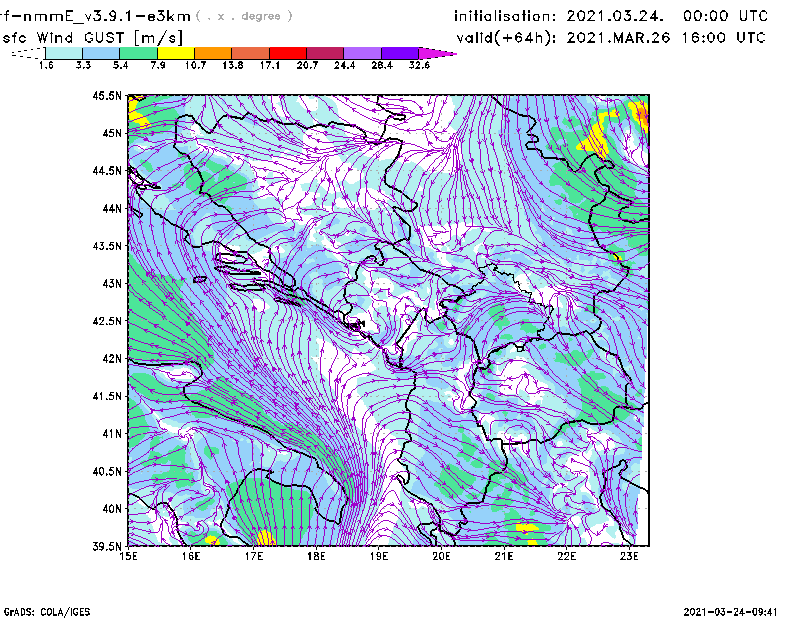800x618 pixels.
Task: Click the '15E' longitude label
Action: pos(128,556)
